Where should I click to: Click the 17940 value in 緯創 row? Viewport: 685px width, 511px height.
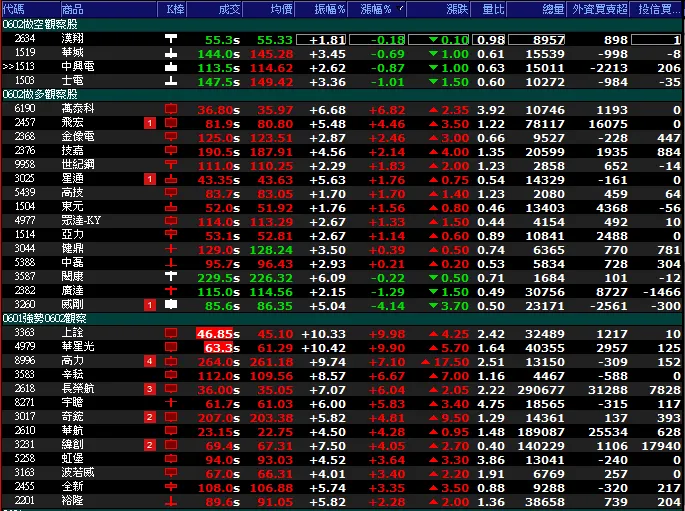coord(661,445)
